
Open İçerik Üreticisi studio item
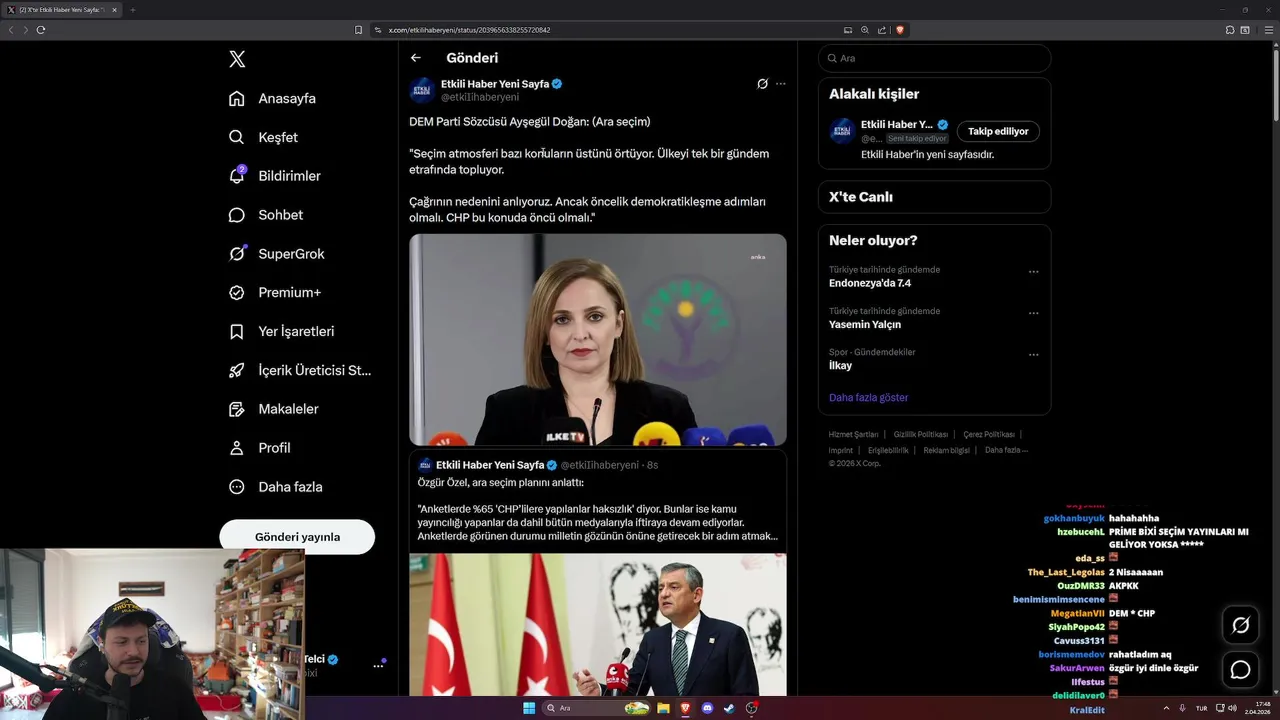[300, 370]
